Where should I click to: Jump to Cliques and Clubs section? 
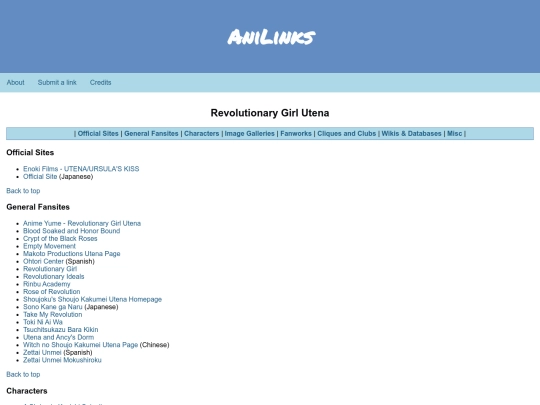coord(346,134)
